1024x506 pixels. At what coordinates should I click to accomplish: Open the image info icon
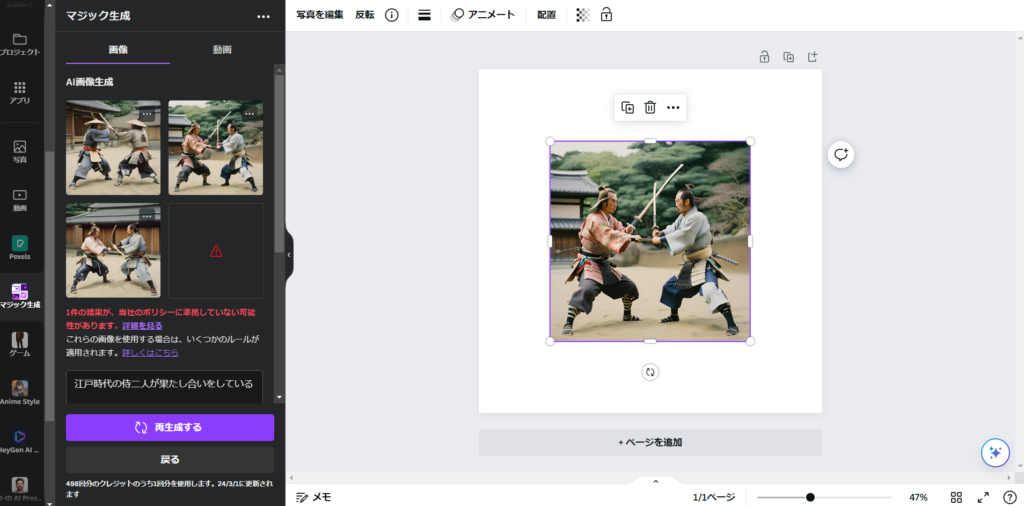pyautogui.click(x=391, y=15)
